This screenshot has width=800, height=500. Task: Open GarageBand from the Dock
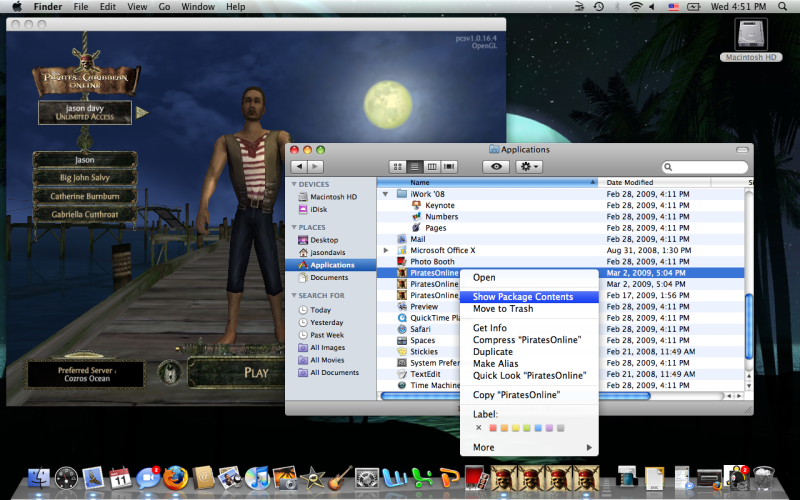[340, 478]
